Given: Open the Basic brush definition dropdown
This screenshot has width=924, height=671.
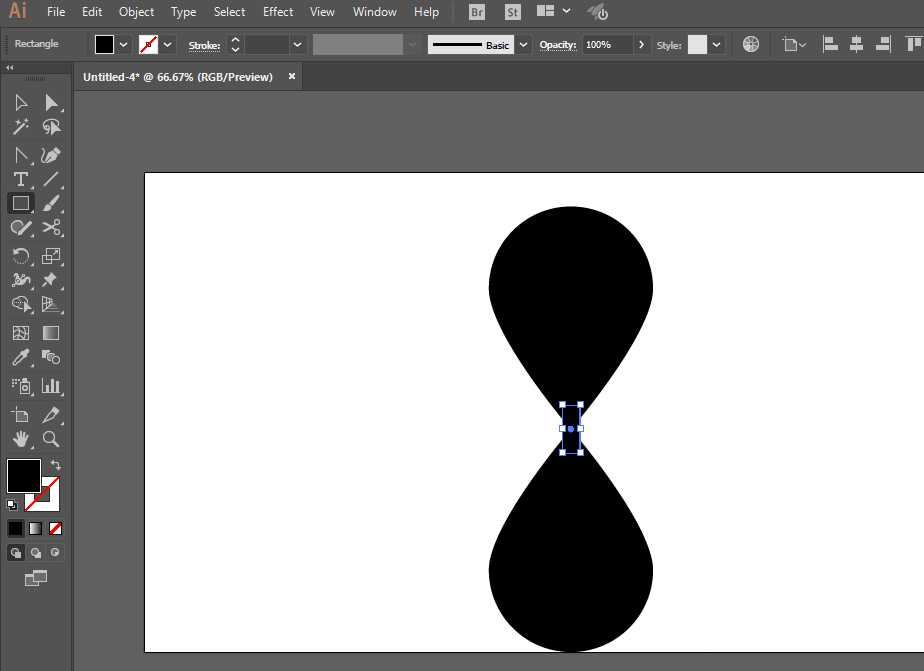Looking at the screenshot, I should click(x=523, y=45).
